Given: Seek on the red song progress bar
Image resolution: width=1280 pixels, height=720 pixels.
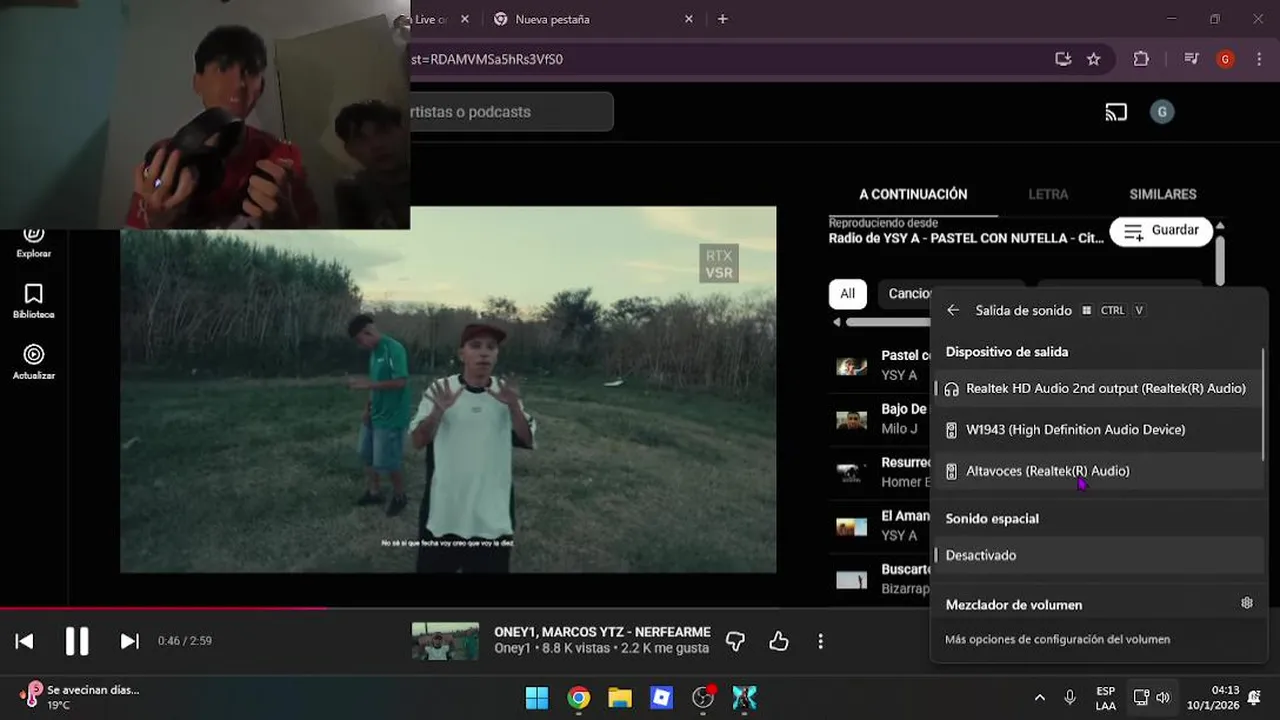Looking at the screenshot, I should coord(163,608).
